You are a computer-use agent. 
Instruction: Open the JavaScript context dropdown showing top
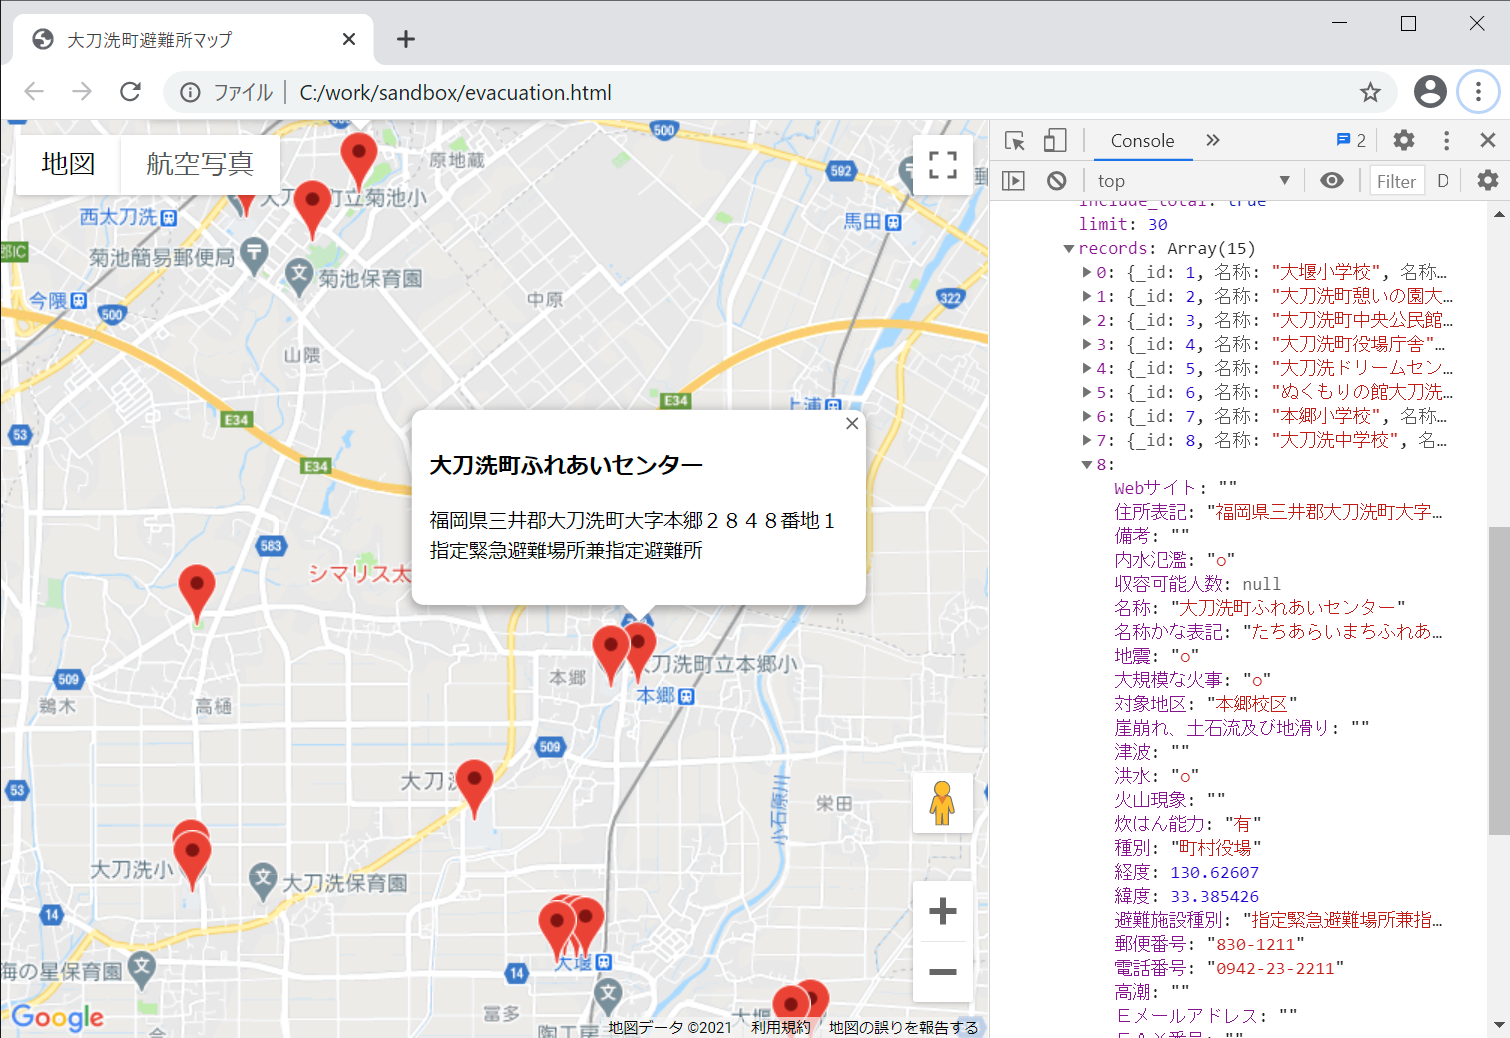pyautogui.click(x=1193, y=181)
